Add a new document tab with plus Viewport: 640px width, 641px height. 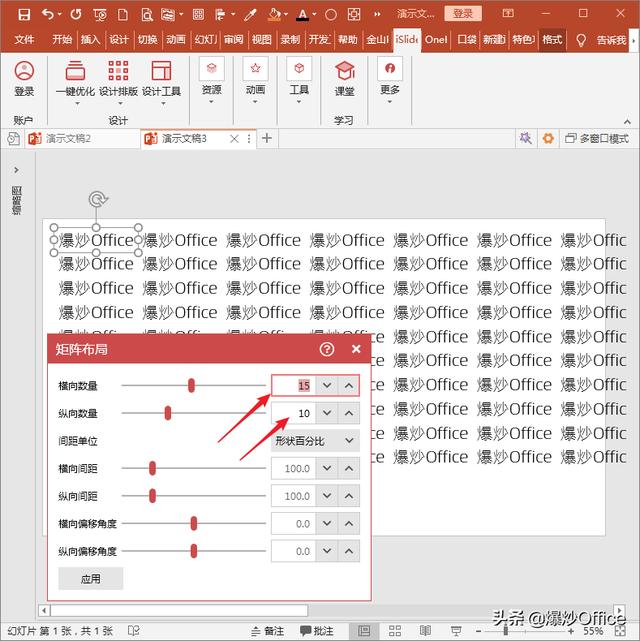tap(266, 138)
